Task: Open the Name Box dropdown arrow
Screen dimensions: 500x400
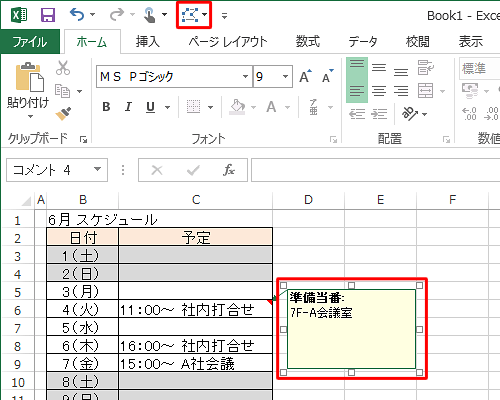Action: 97,169
